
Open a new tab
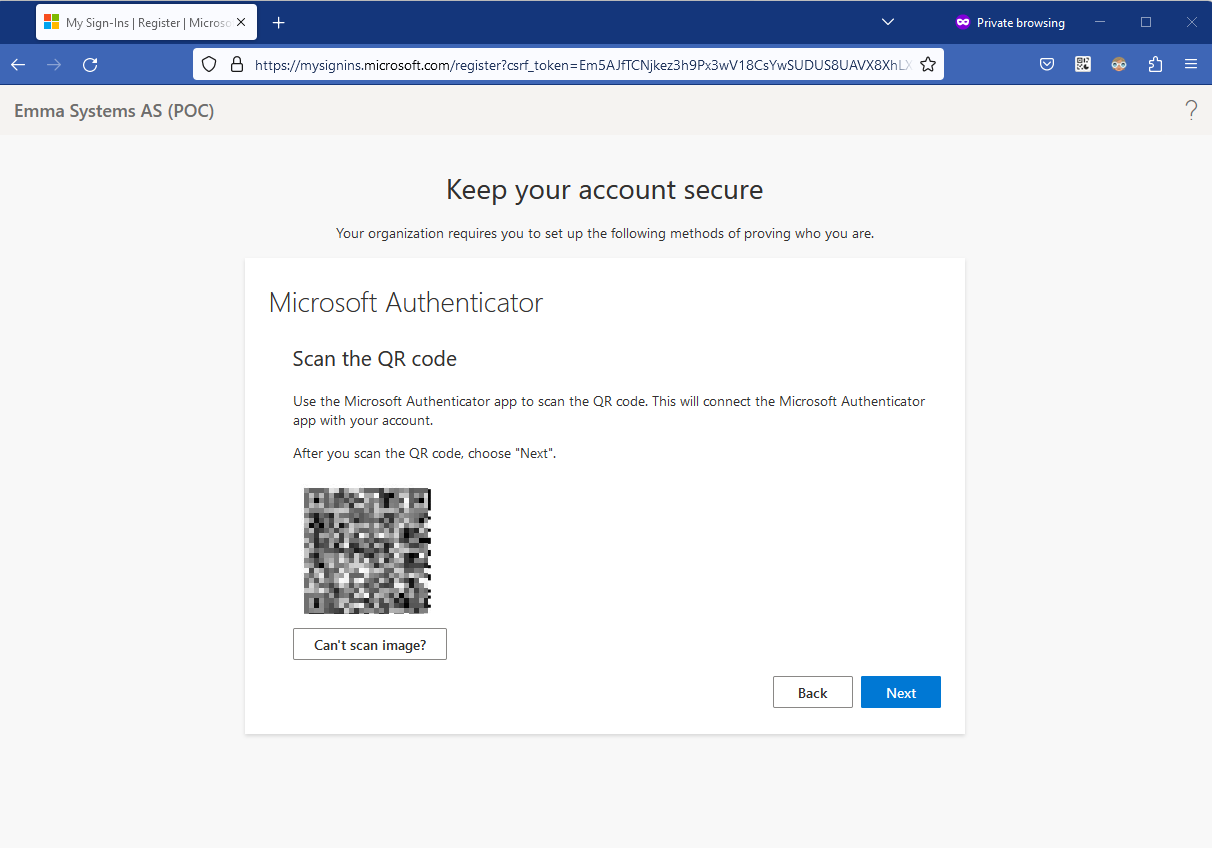[x=279, y=22]
